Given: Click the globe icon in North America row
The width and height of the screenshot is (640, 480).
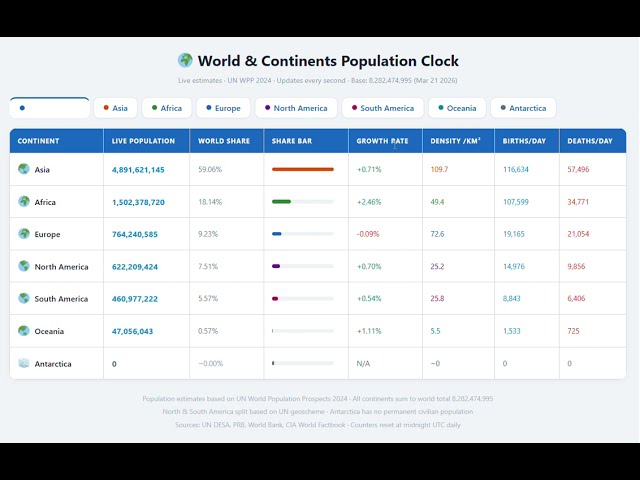Looking at the screenshot, I should click(24, 266).
